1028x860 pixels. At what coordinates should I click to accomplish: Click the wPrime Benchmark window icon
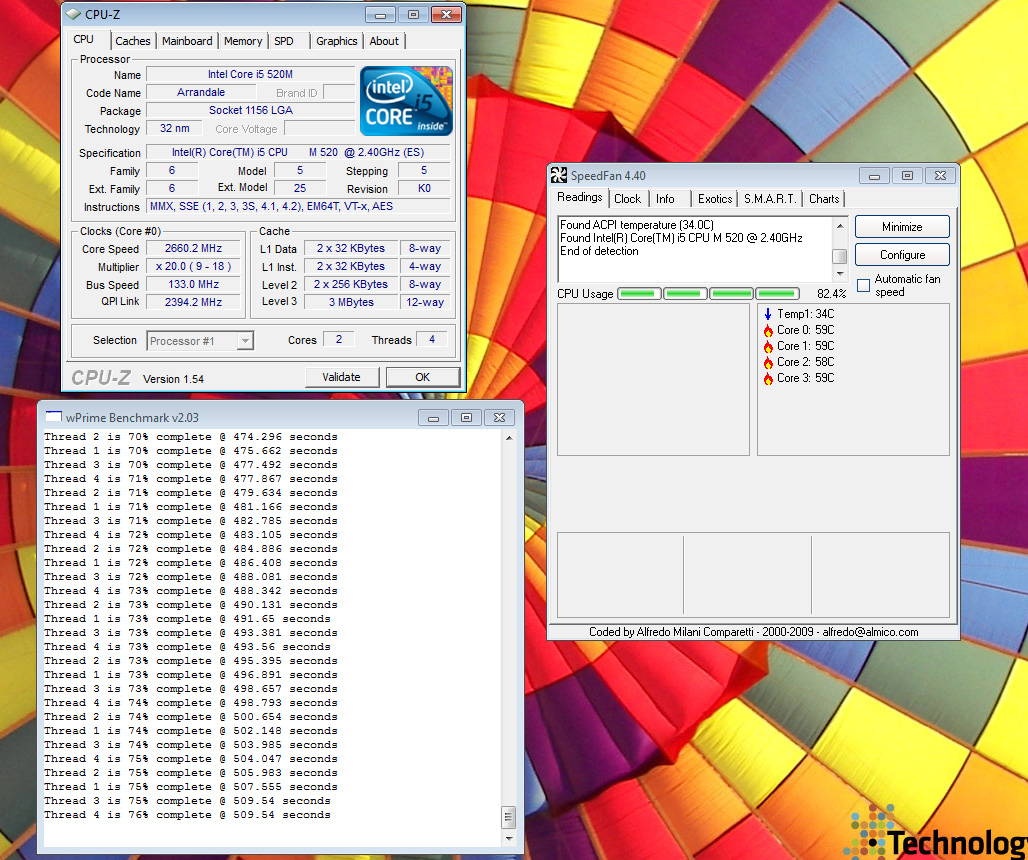(x=54, y=418)
